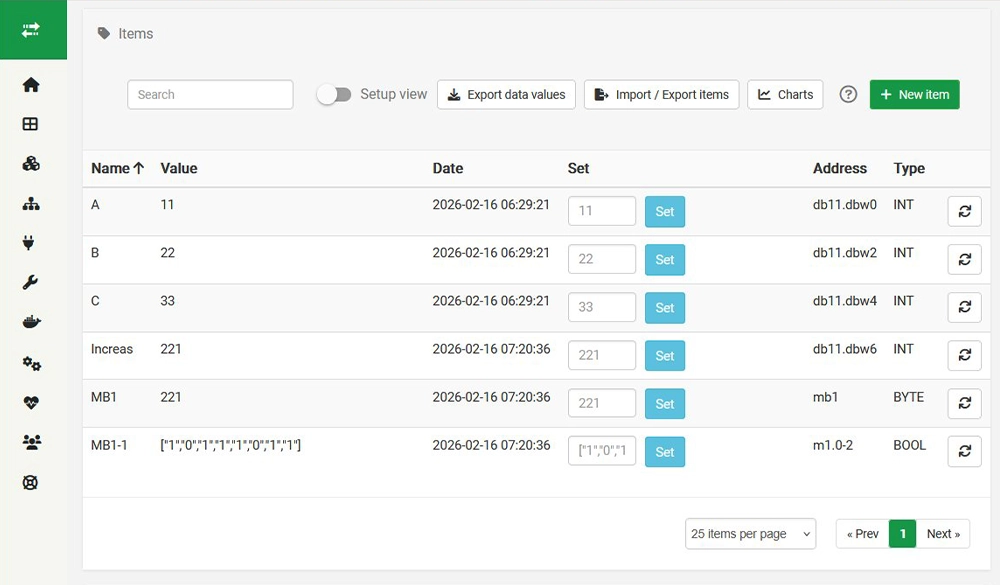Toggle the Setup view switch
Viewport: 1000px width, 585px height.
coord(334,95)
